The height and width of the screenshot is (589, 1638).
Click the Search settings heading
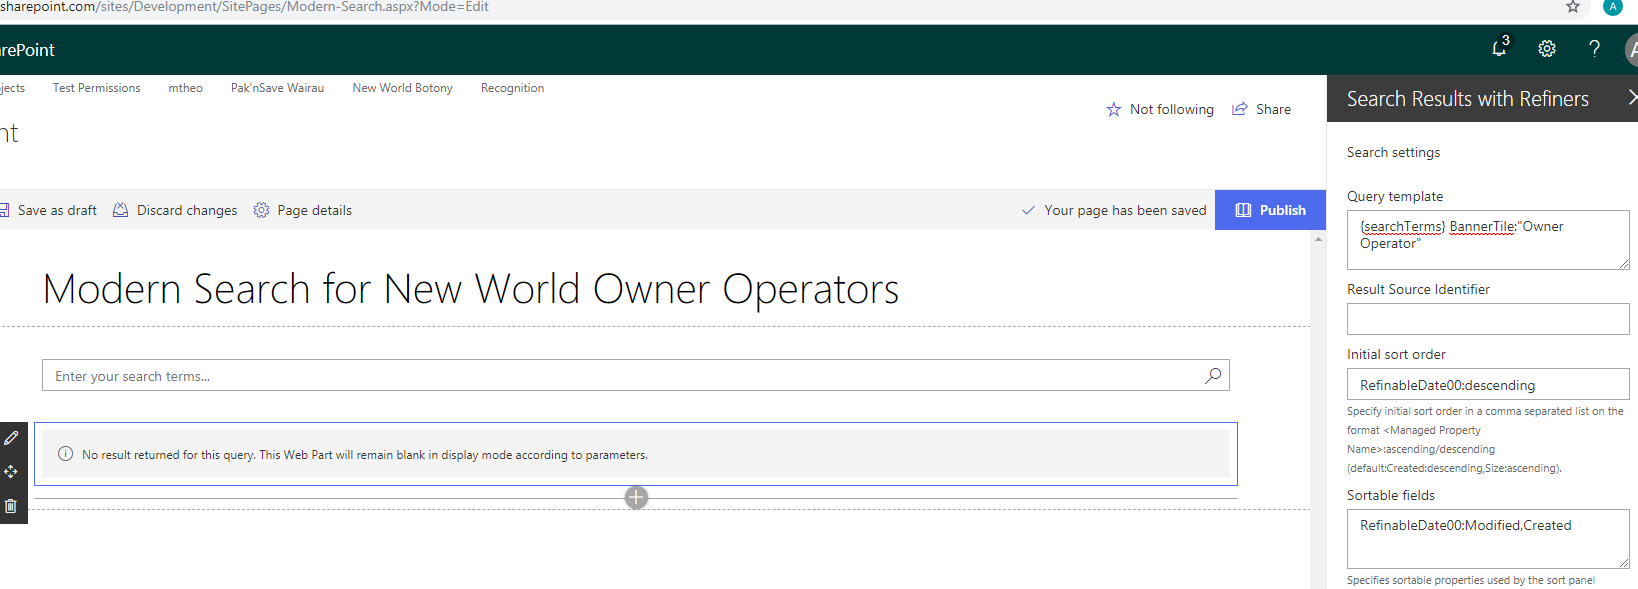(1393, 152)
